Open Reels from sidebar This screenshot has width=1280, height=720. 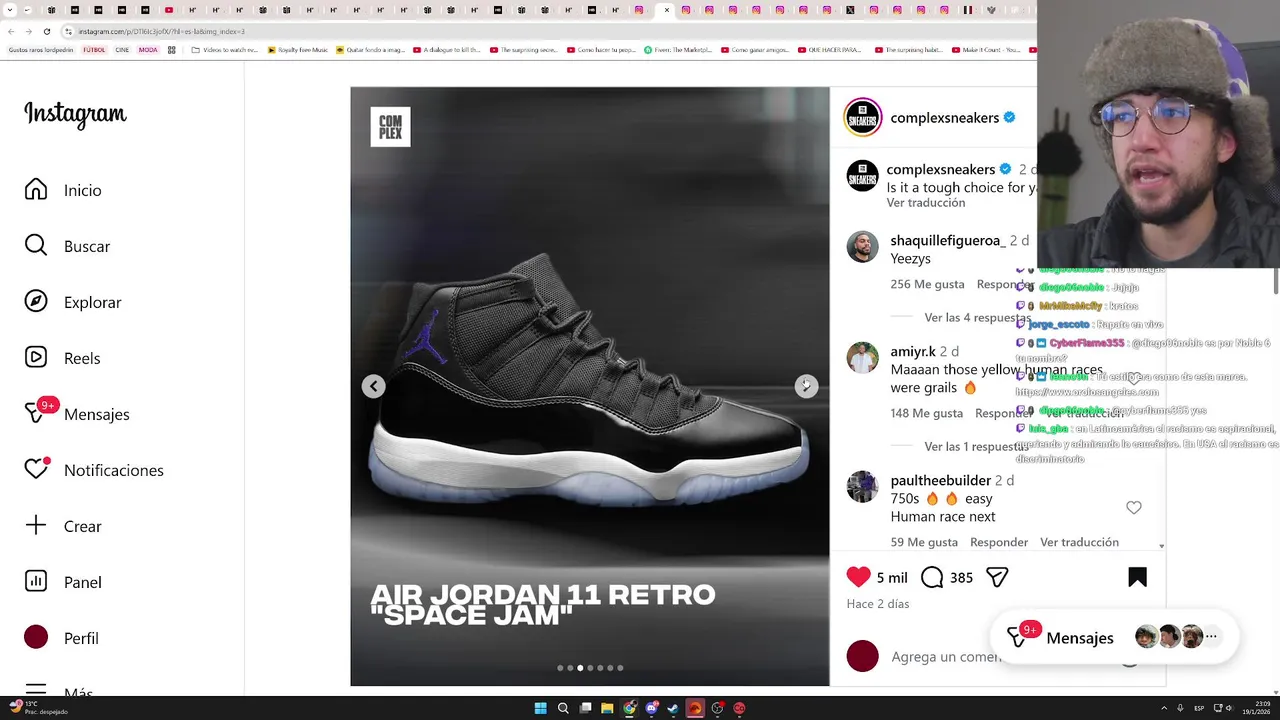62,358
